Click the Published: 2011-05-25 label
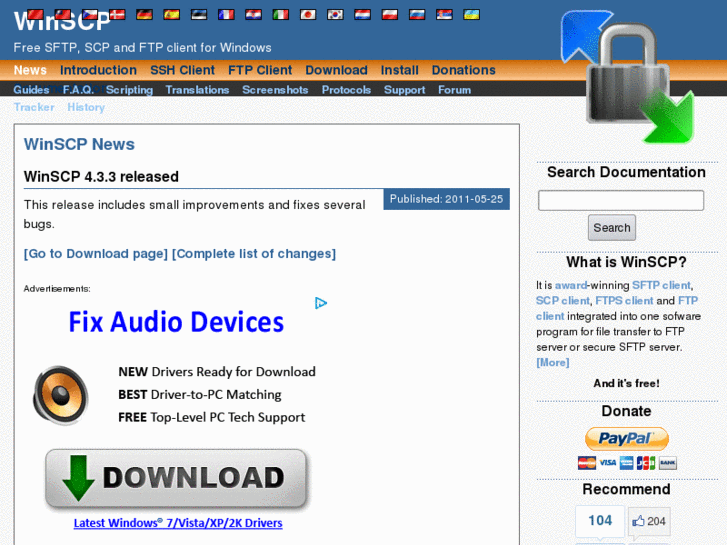The height and width of the screenshot is (545, 727). (446, 199)
